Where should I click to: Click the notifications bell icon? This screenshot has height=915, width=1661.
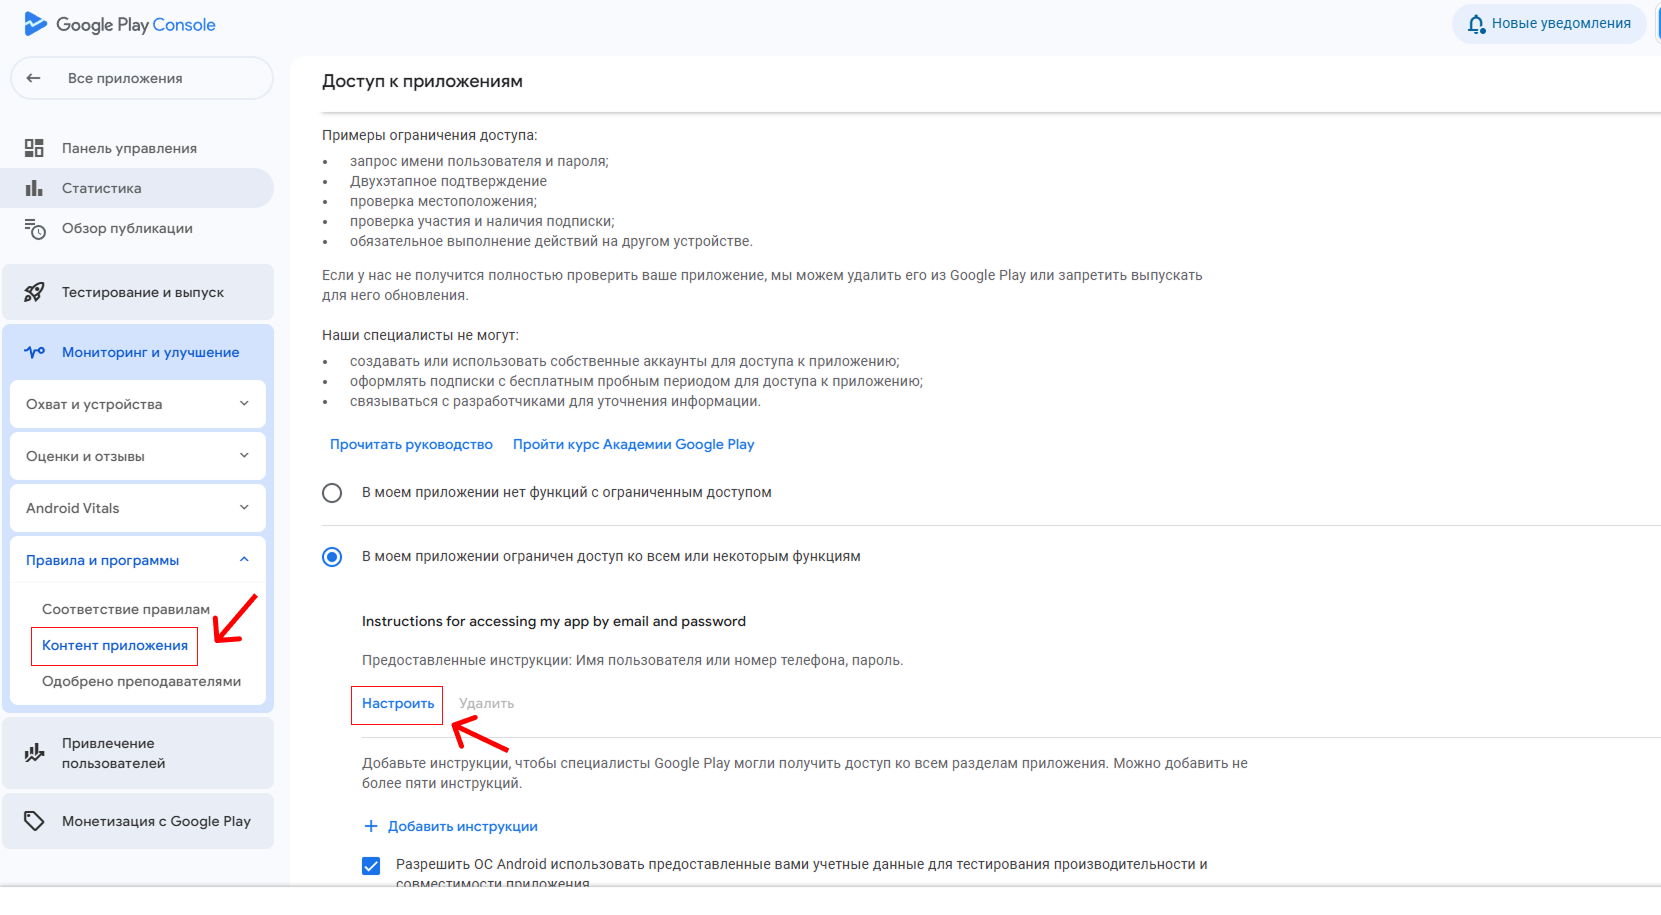pos(1476,24)
